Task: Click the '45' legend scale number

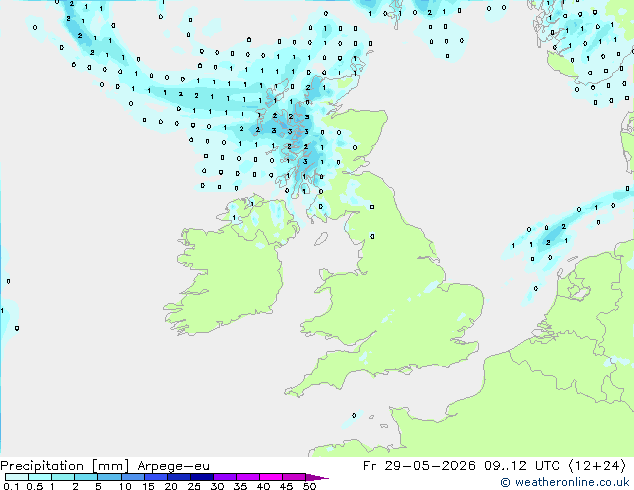Action: (x=286, y=486)
